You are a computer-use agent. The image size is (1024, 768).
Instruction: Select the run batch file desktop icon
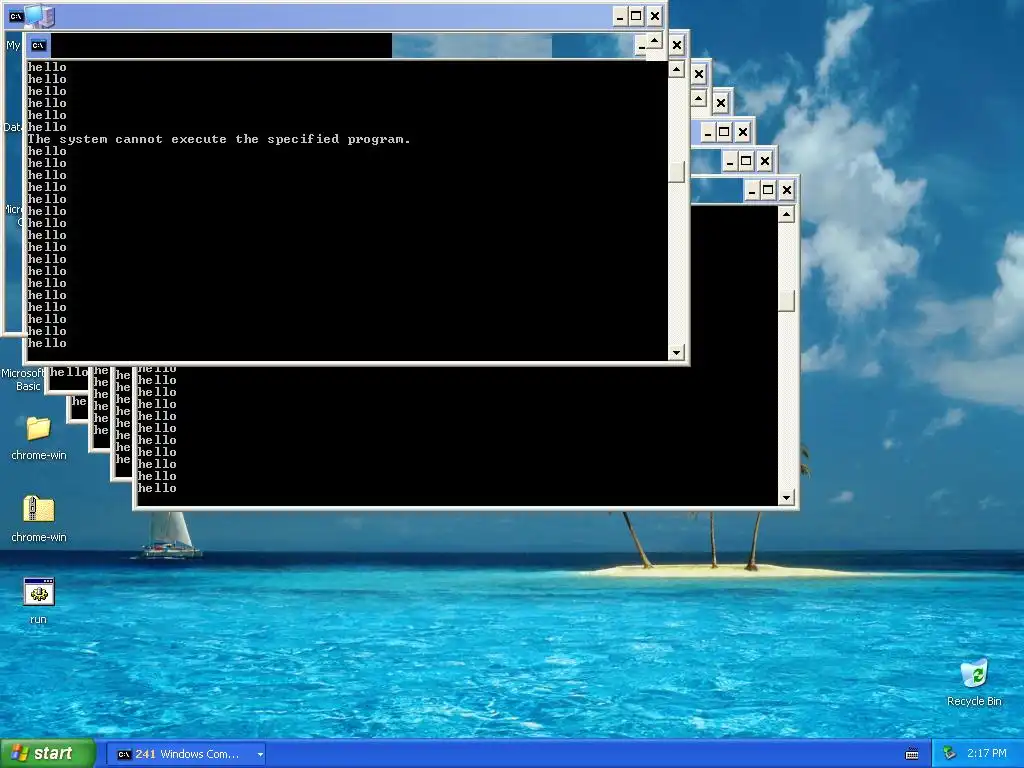pyautogui.click(x=39, y=600)
